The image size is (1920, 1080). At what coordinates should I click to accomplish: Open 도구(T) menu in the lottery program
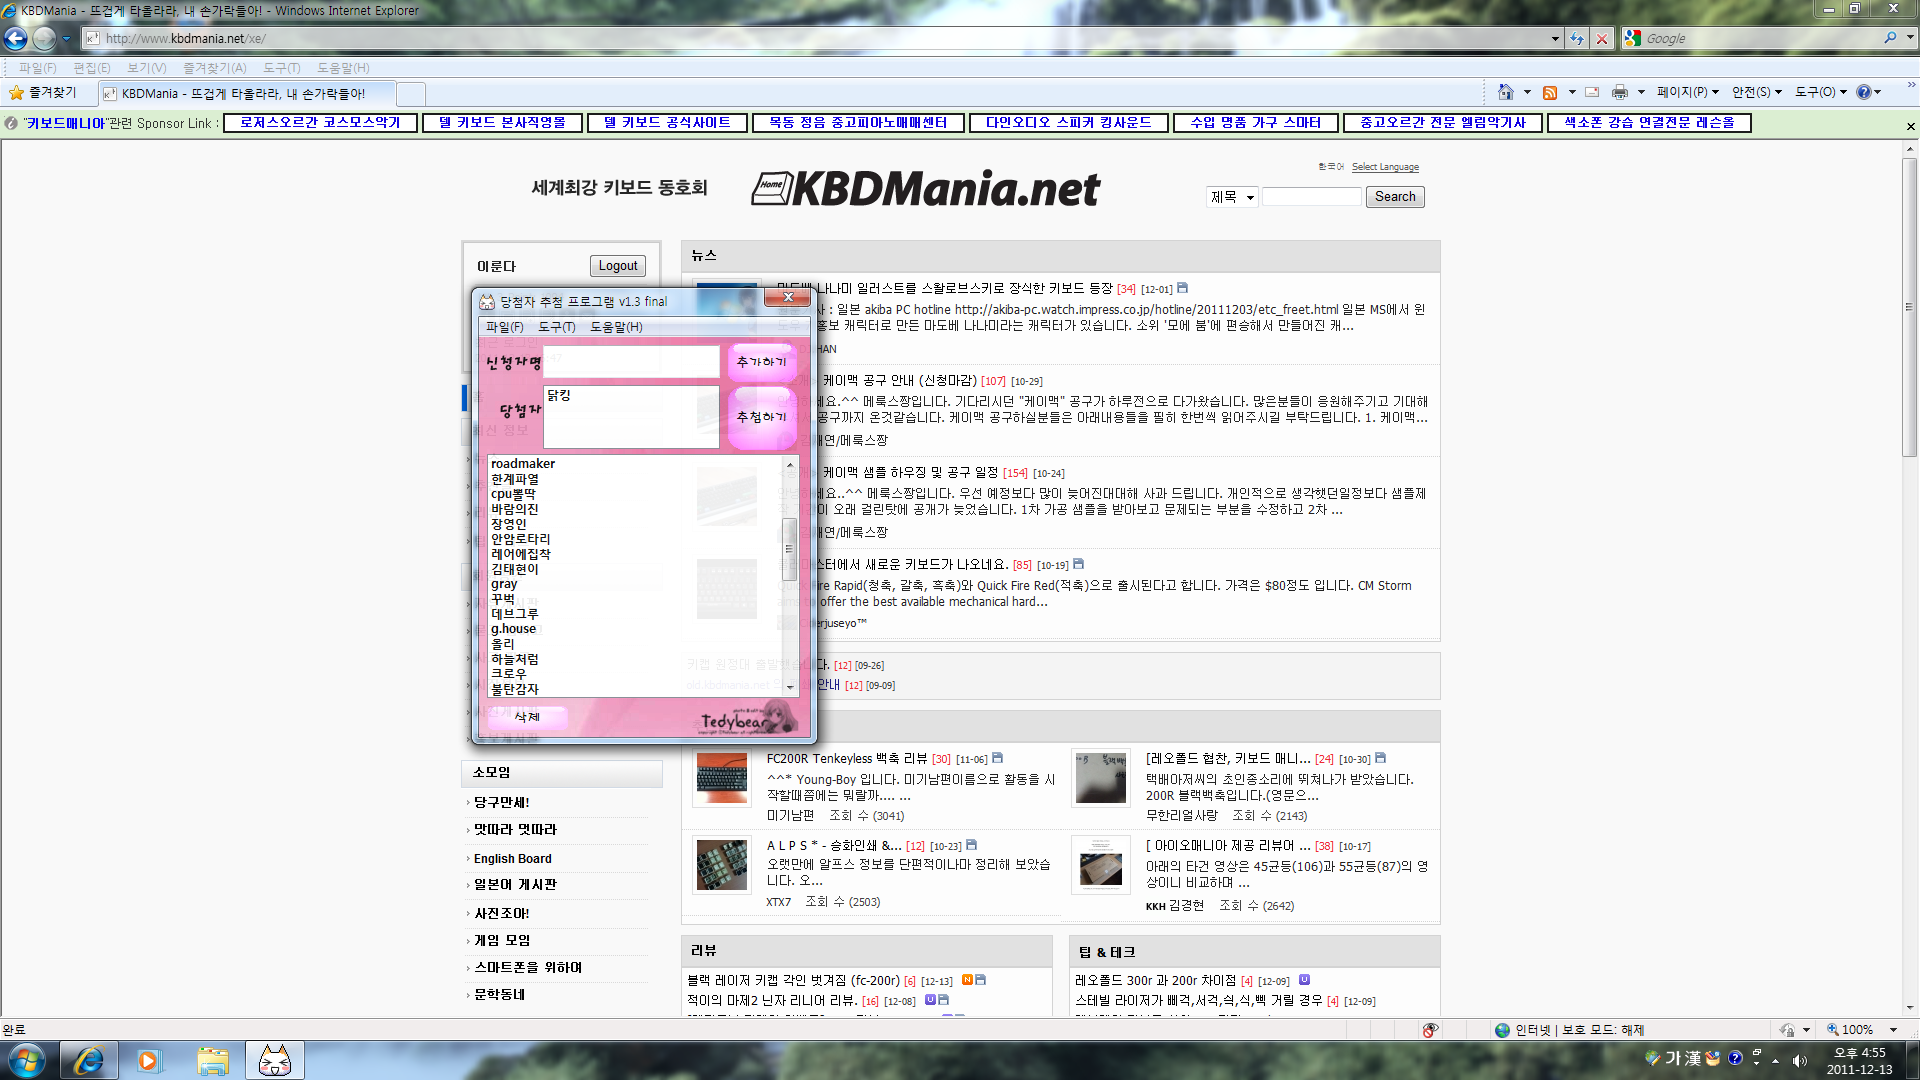(x=557, y=327)
